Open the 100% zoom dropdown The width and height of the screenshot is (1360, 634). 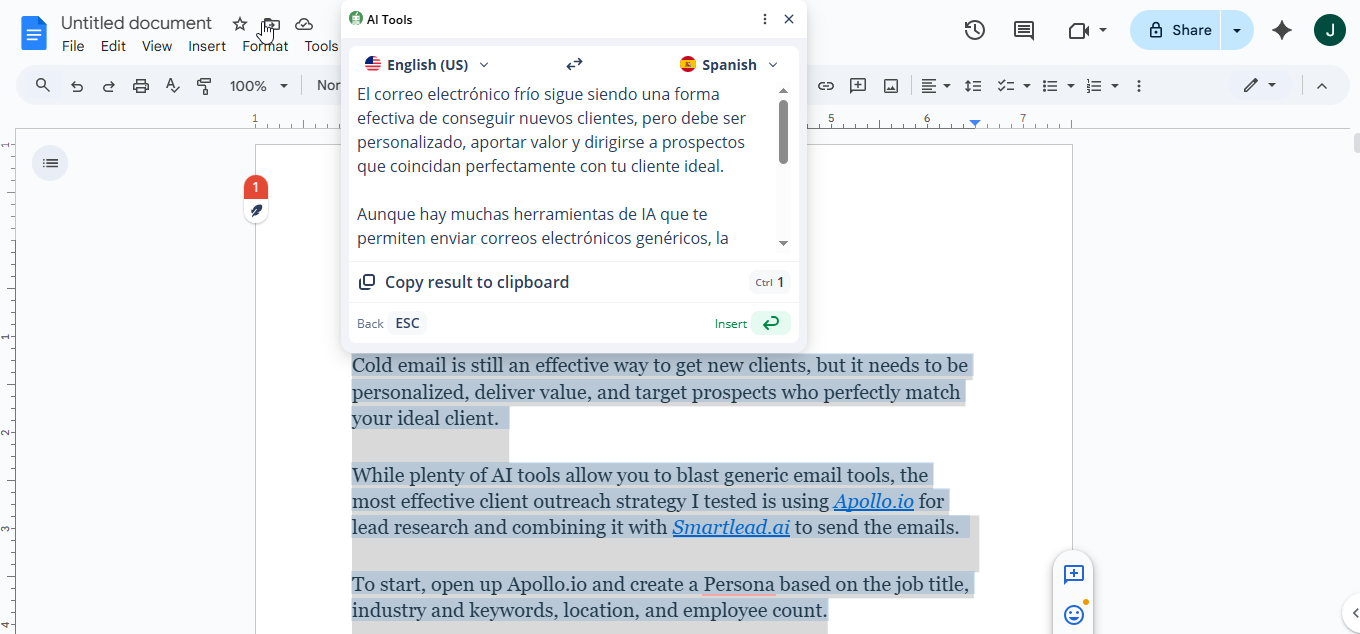258,86
